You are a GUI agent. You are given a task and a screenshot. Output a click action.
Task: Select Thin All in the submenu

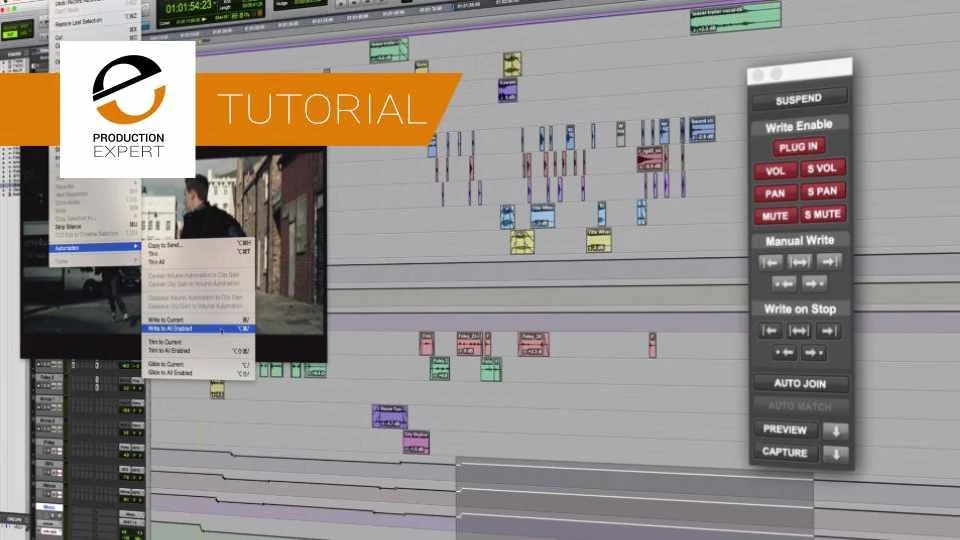(x=200, y=261)
